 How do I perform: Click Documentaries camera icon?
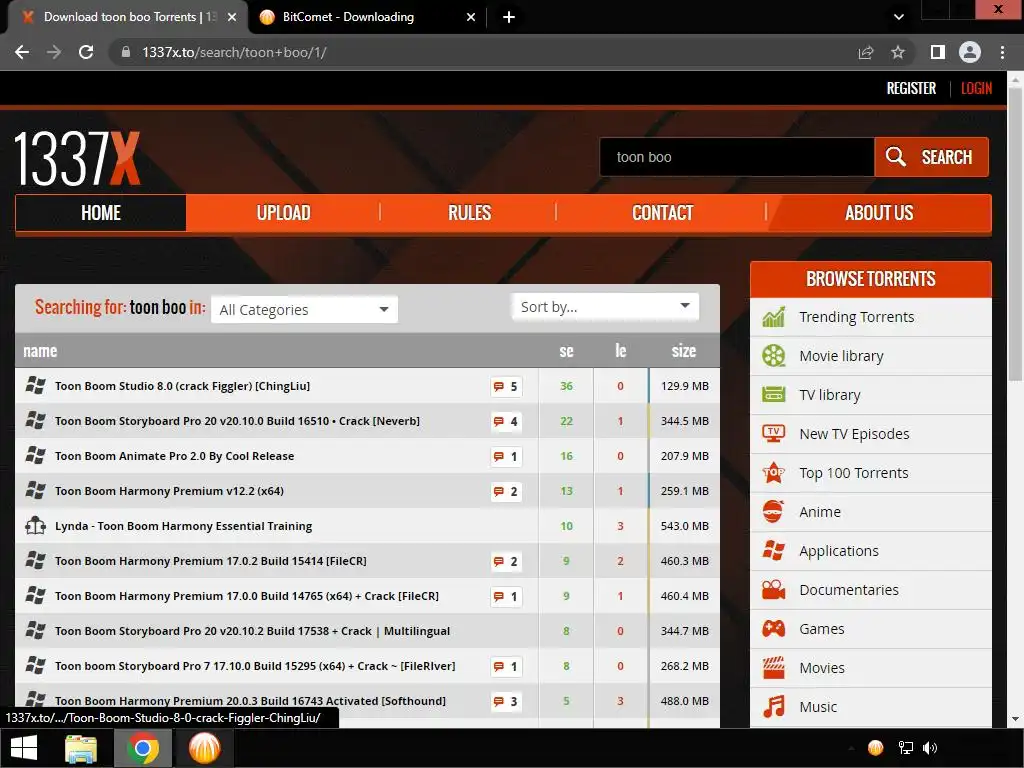tap(774, 590)
